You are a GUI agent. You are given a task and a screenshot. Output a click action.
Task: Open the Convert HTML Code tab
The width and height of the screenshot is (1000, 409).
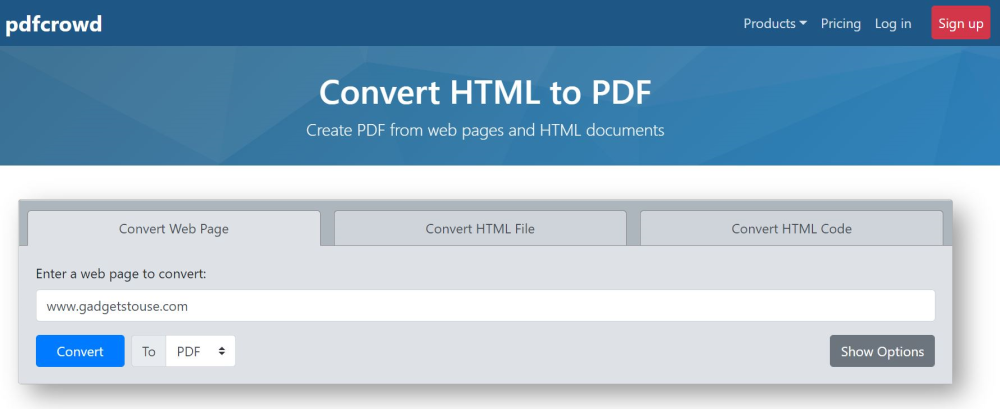pos(791,228)
